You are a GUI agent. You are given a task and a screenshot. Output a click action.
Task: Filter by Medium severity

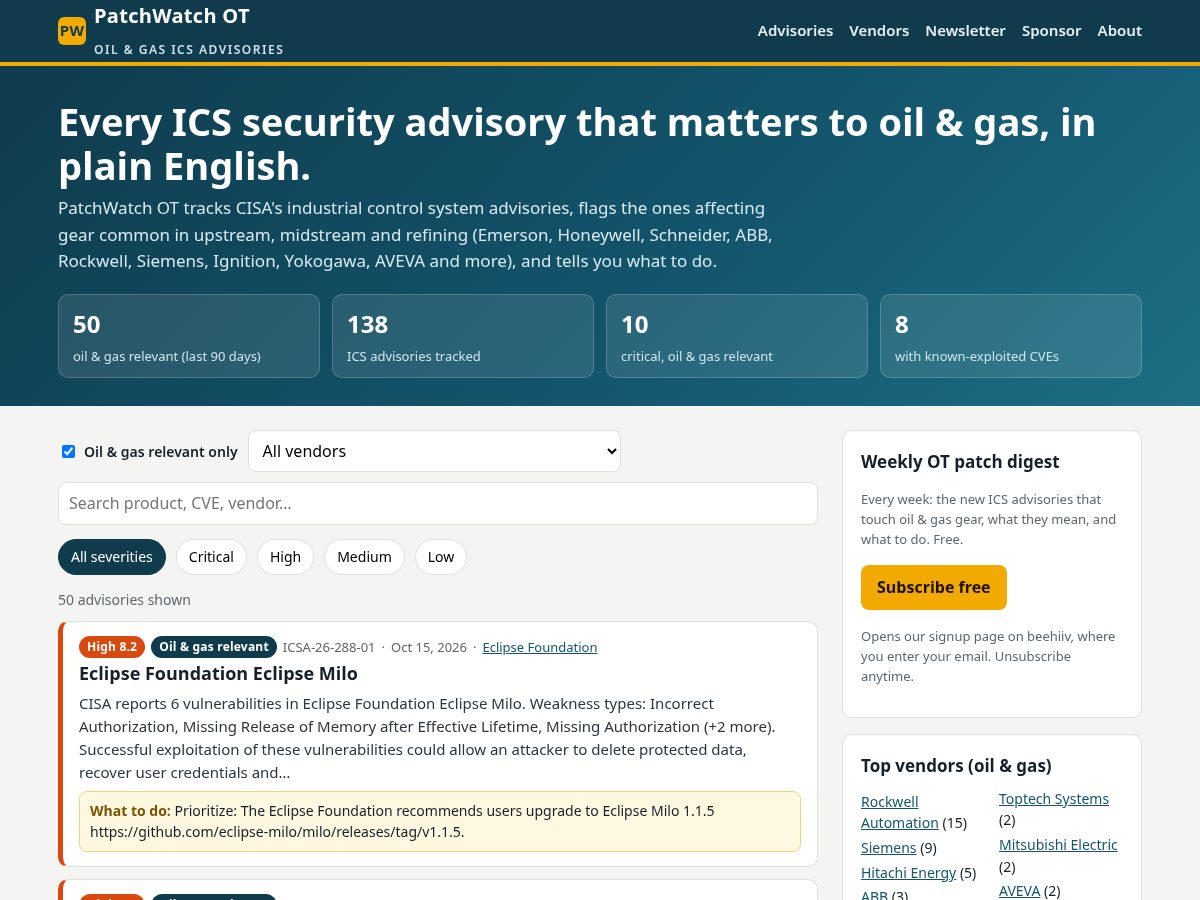tap(364, 557)
